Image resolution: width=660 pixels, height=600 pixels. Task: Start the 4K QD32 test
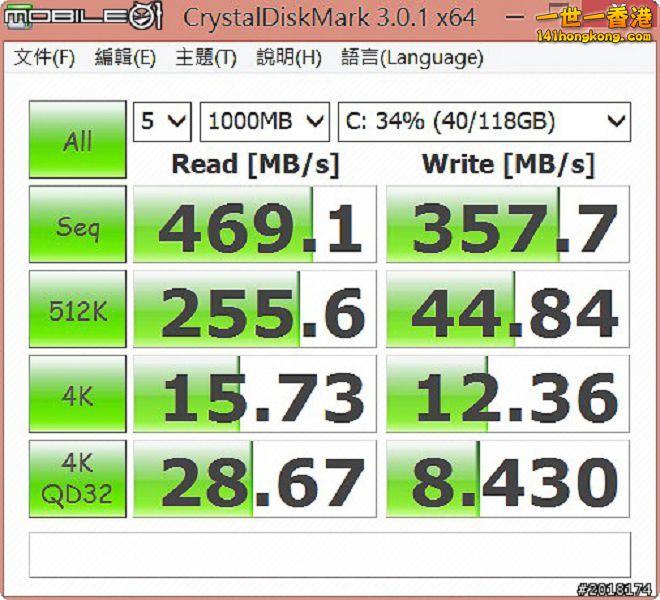point(78,480)
